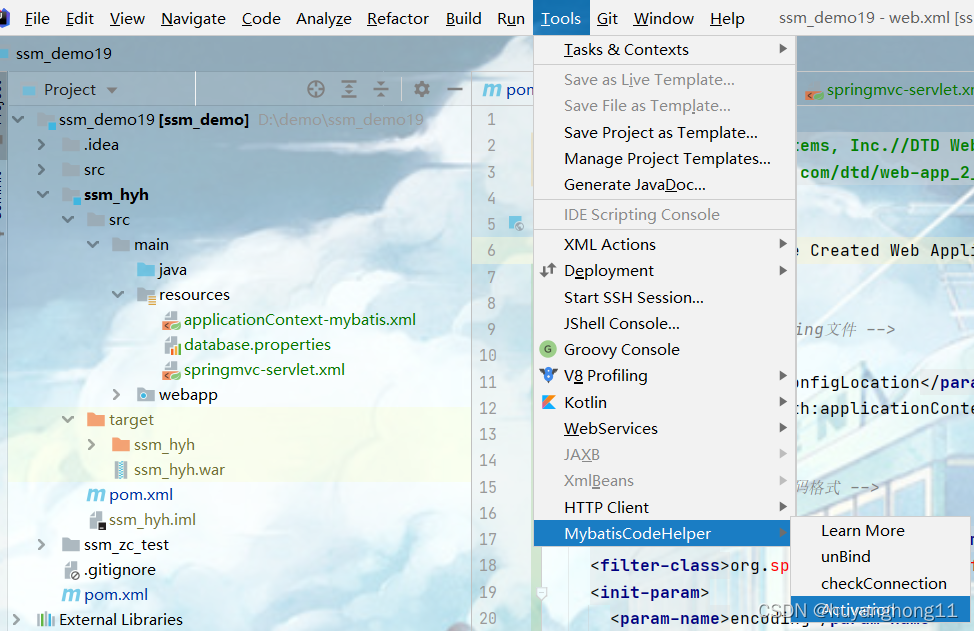Open WebServices submenu
The height and width of the screenshot is (631, 974).
[664, 429]
